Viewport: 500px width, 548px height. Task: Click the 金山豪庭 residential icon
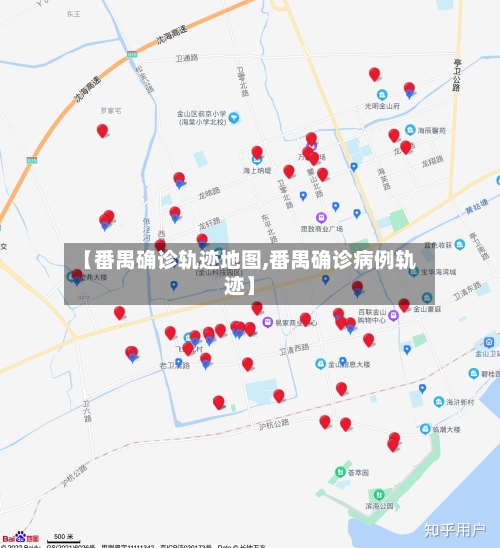[427, 298]
